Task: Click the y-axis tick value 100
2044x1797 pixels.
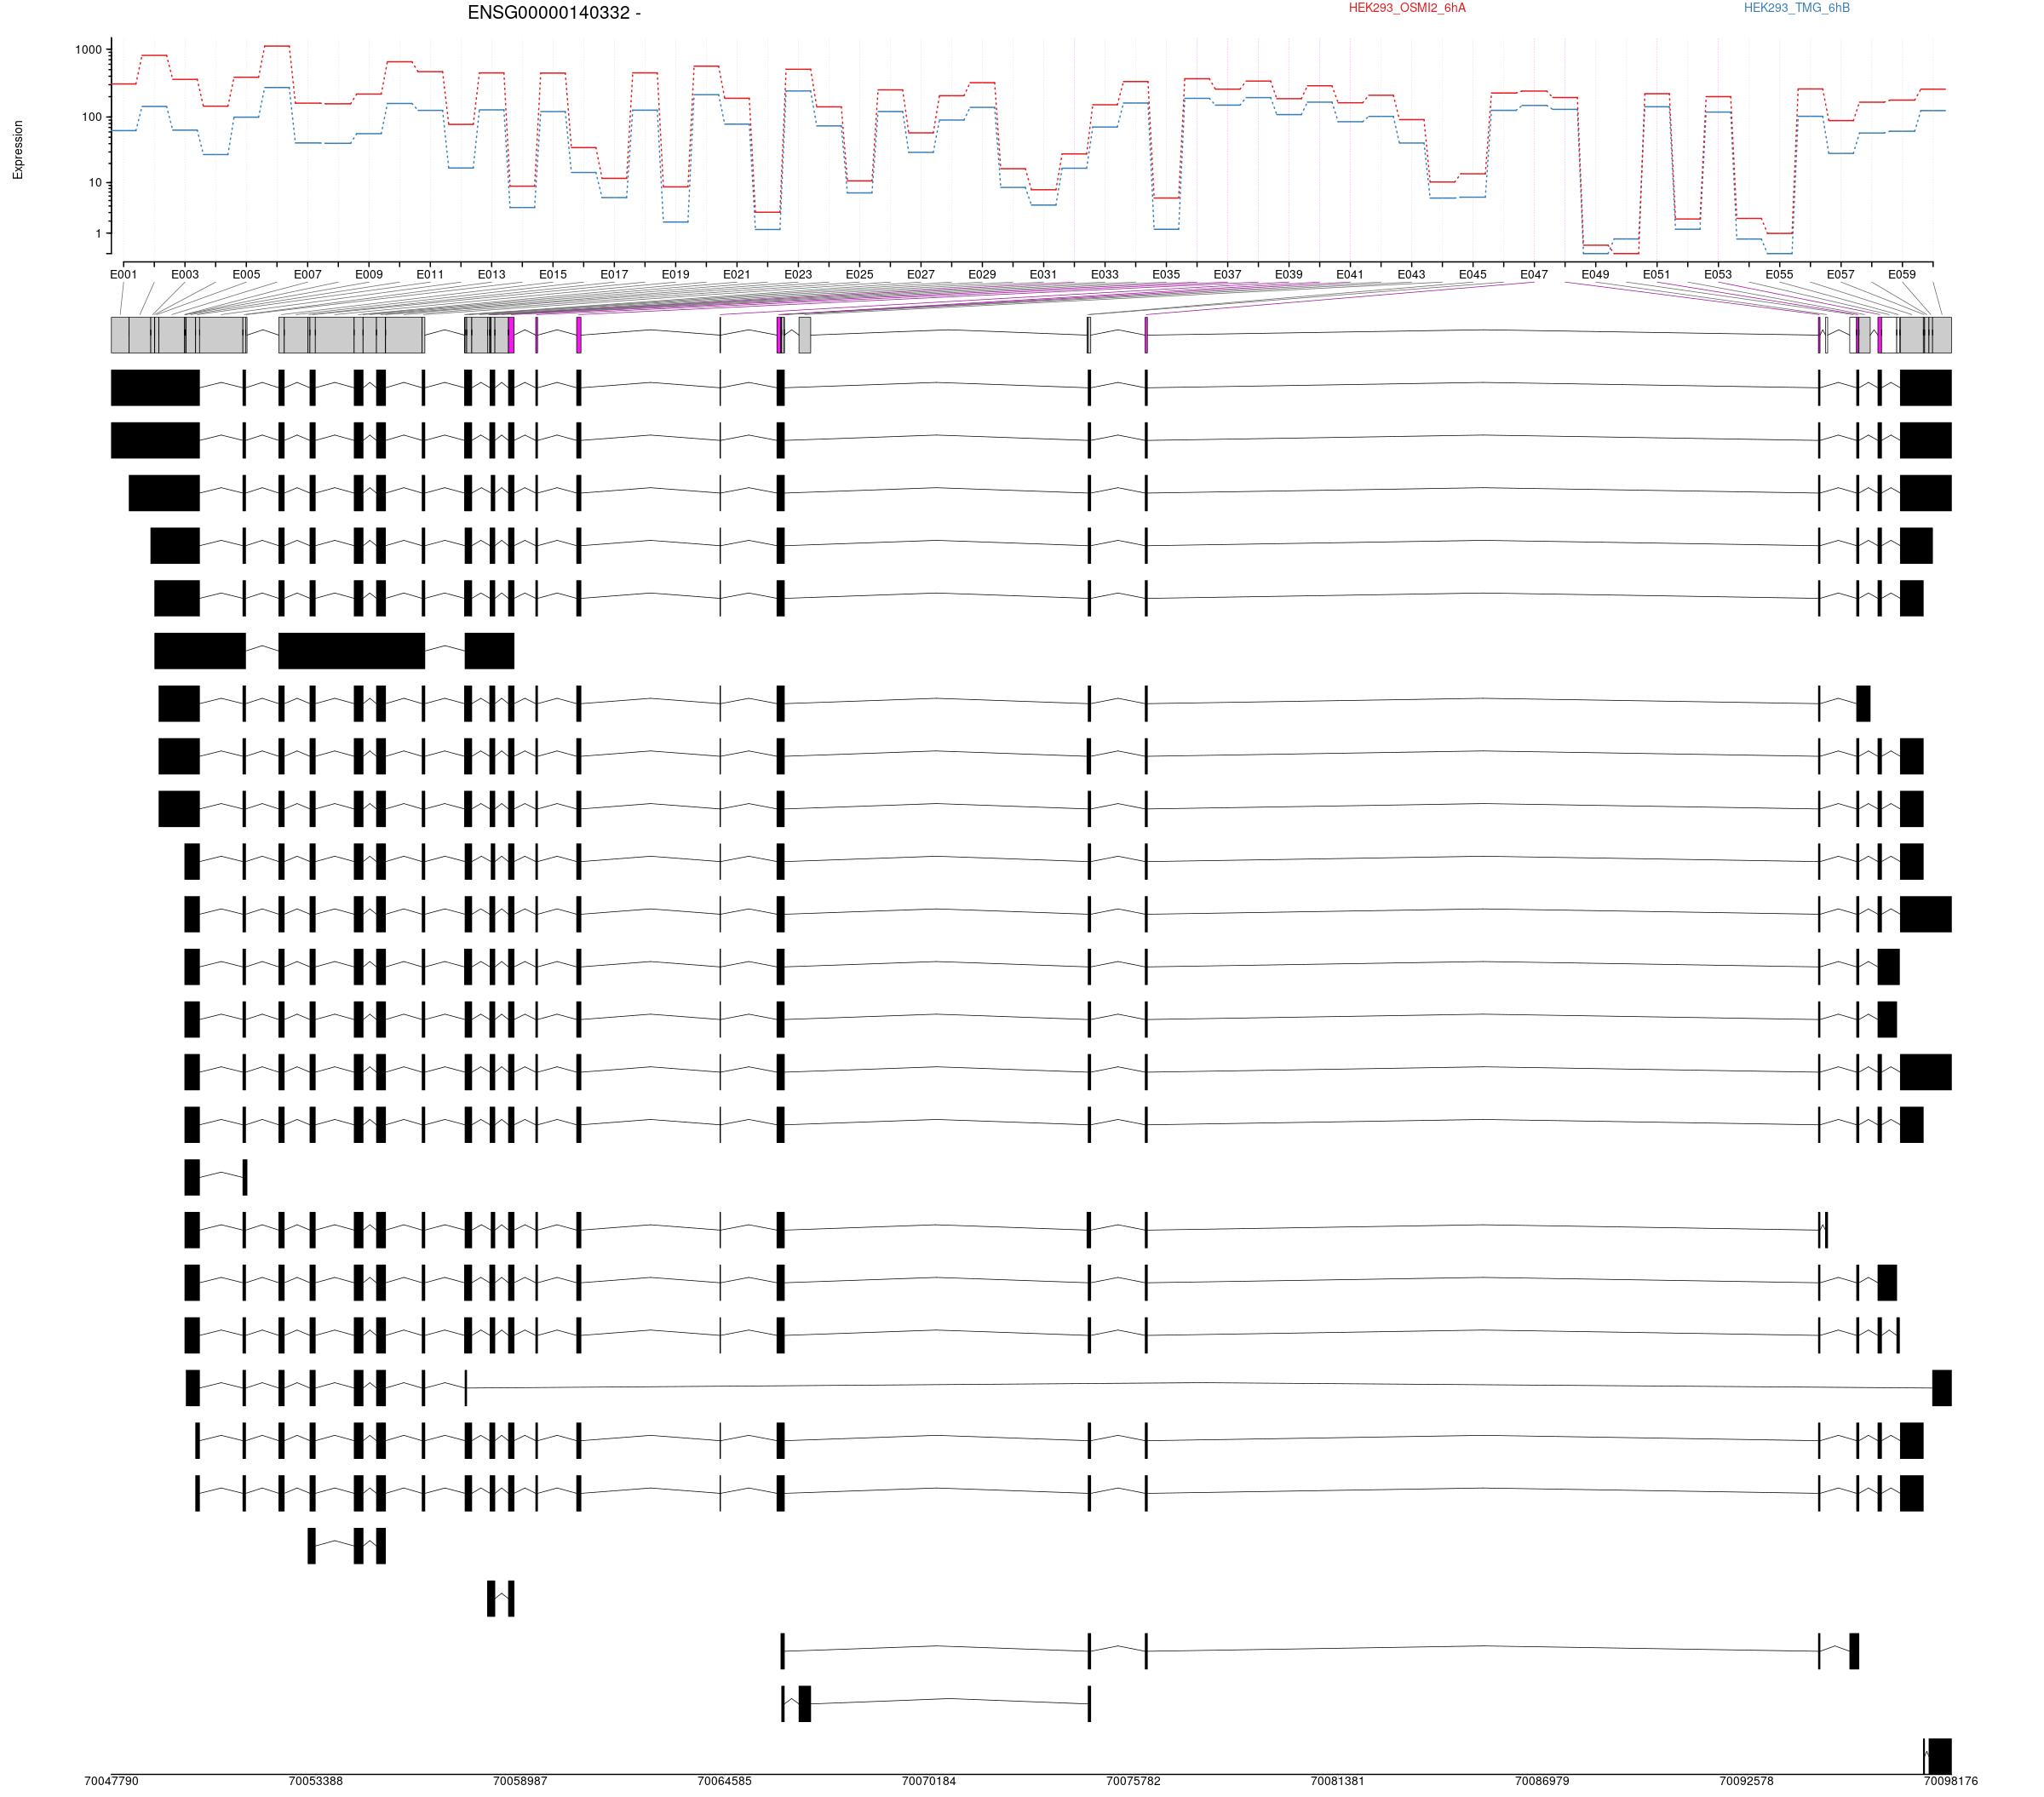Action: pos(91,117)
